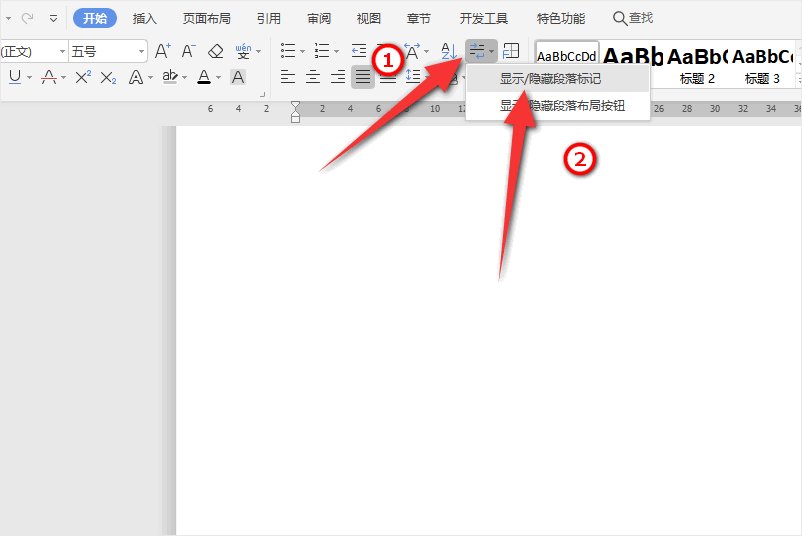Viewport: 802px width, 536px height.
Task: Align paragraph text to the left
Action: [x=288, y=77]
